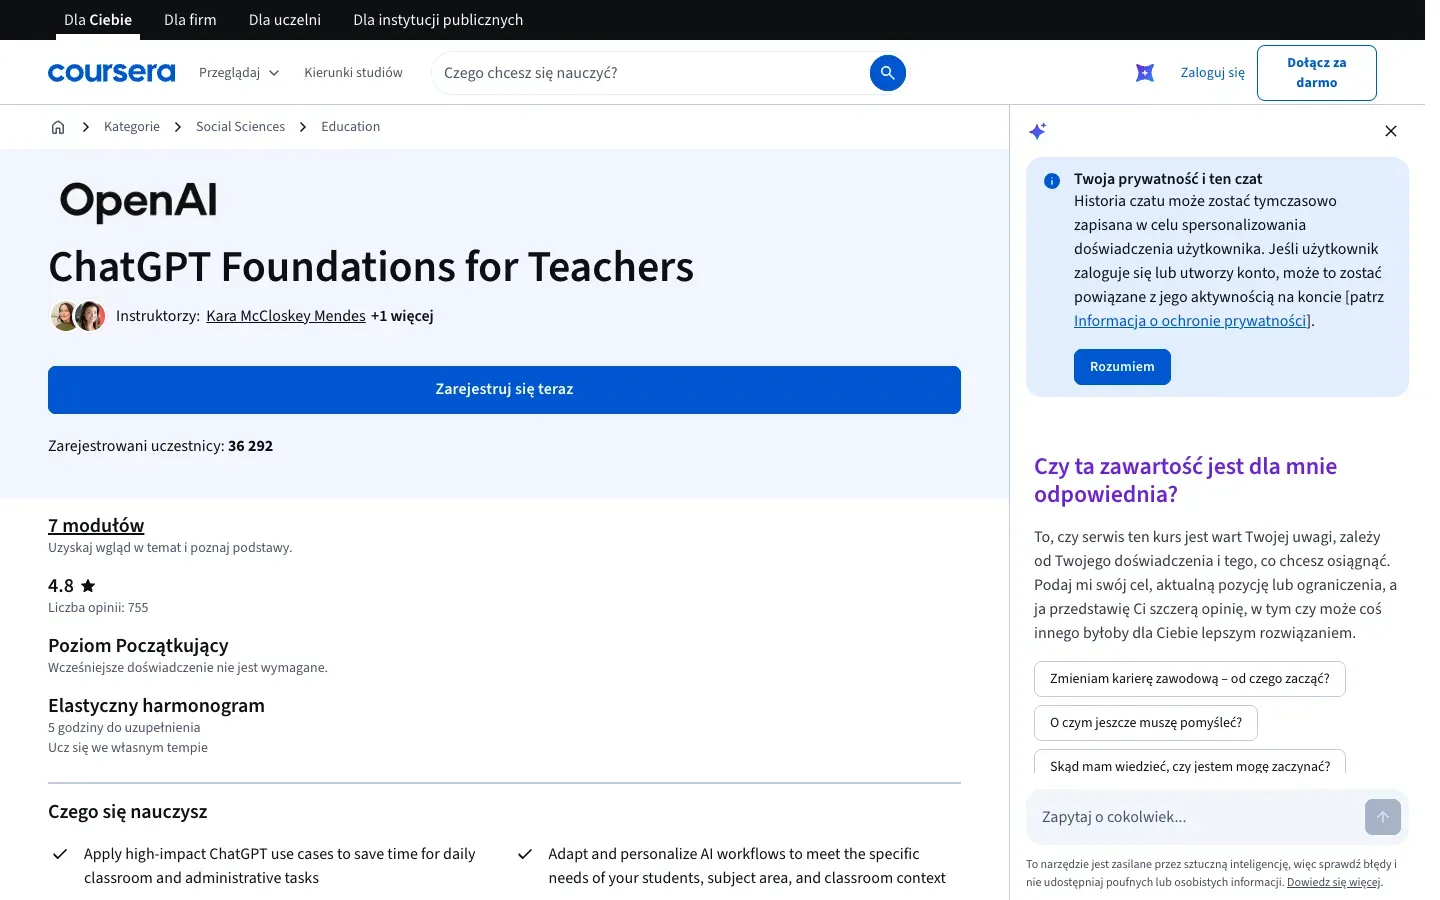Click the Czego się nauczysz heading
The width and height of the screenshot is (1440, 900).
pos(128,812)
